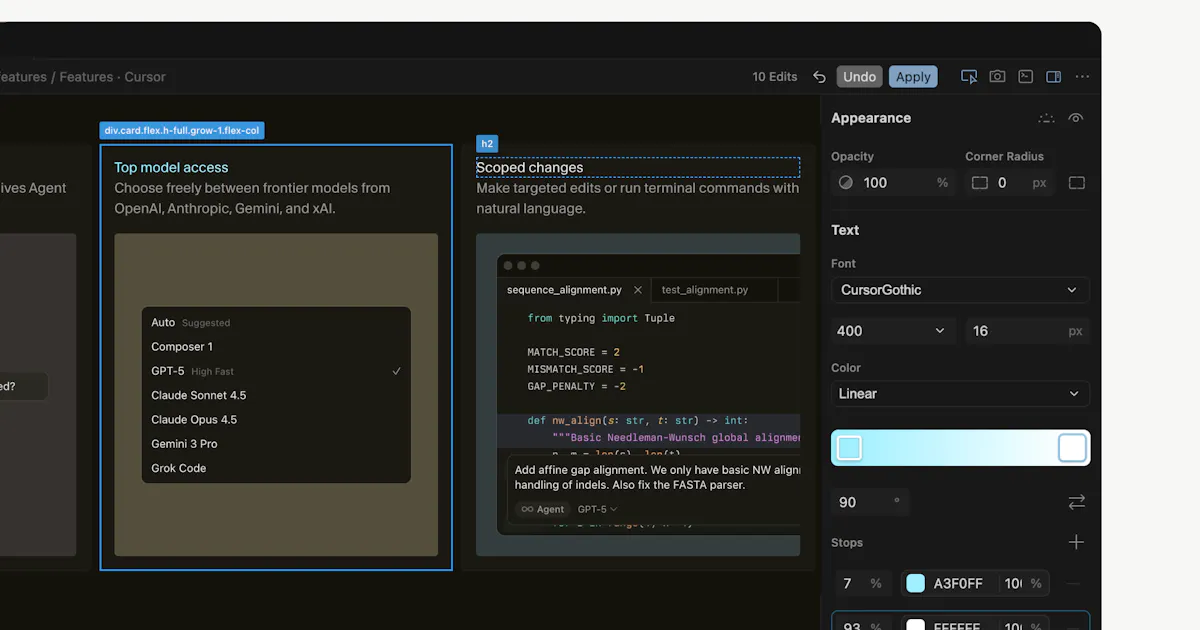Image resolution: width=1200 pixels, height=630 pixels.
Task: Click the font size 16 input field
Action: coord(1027,331)
